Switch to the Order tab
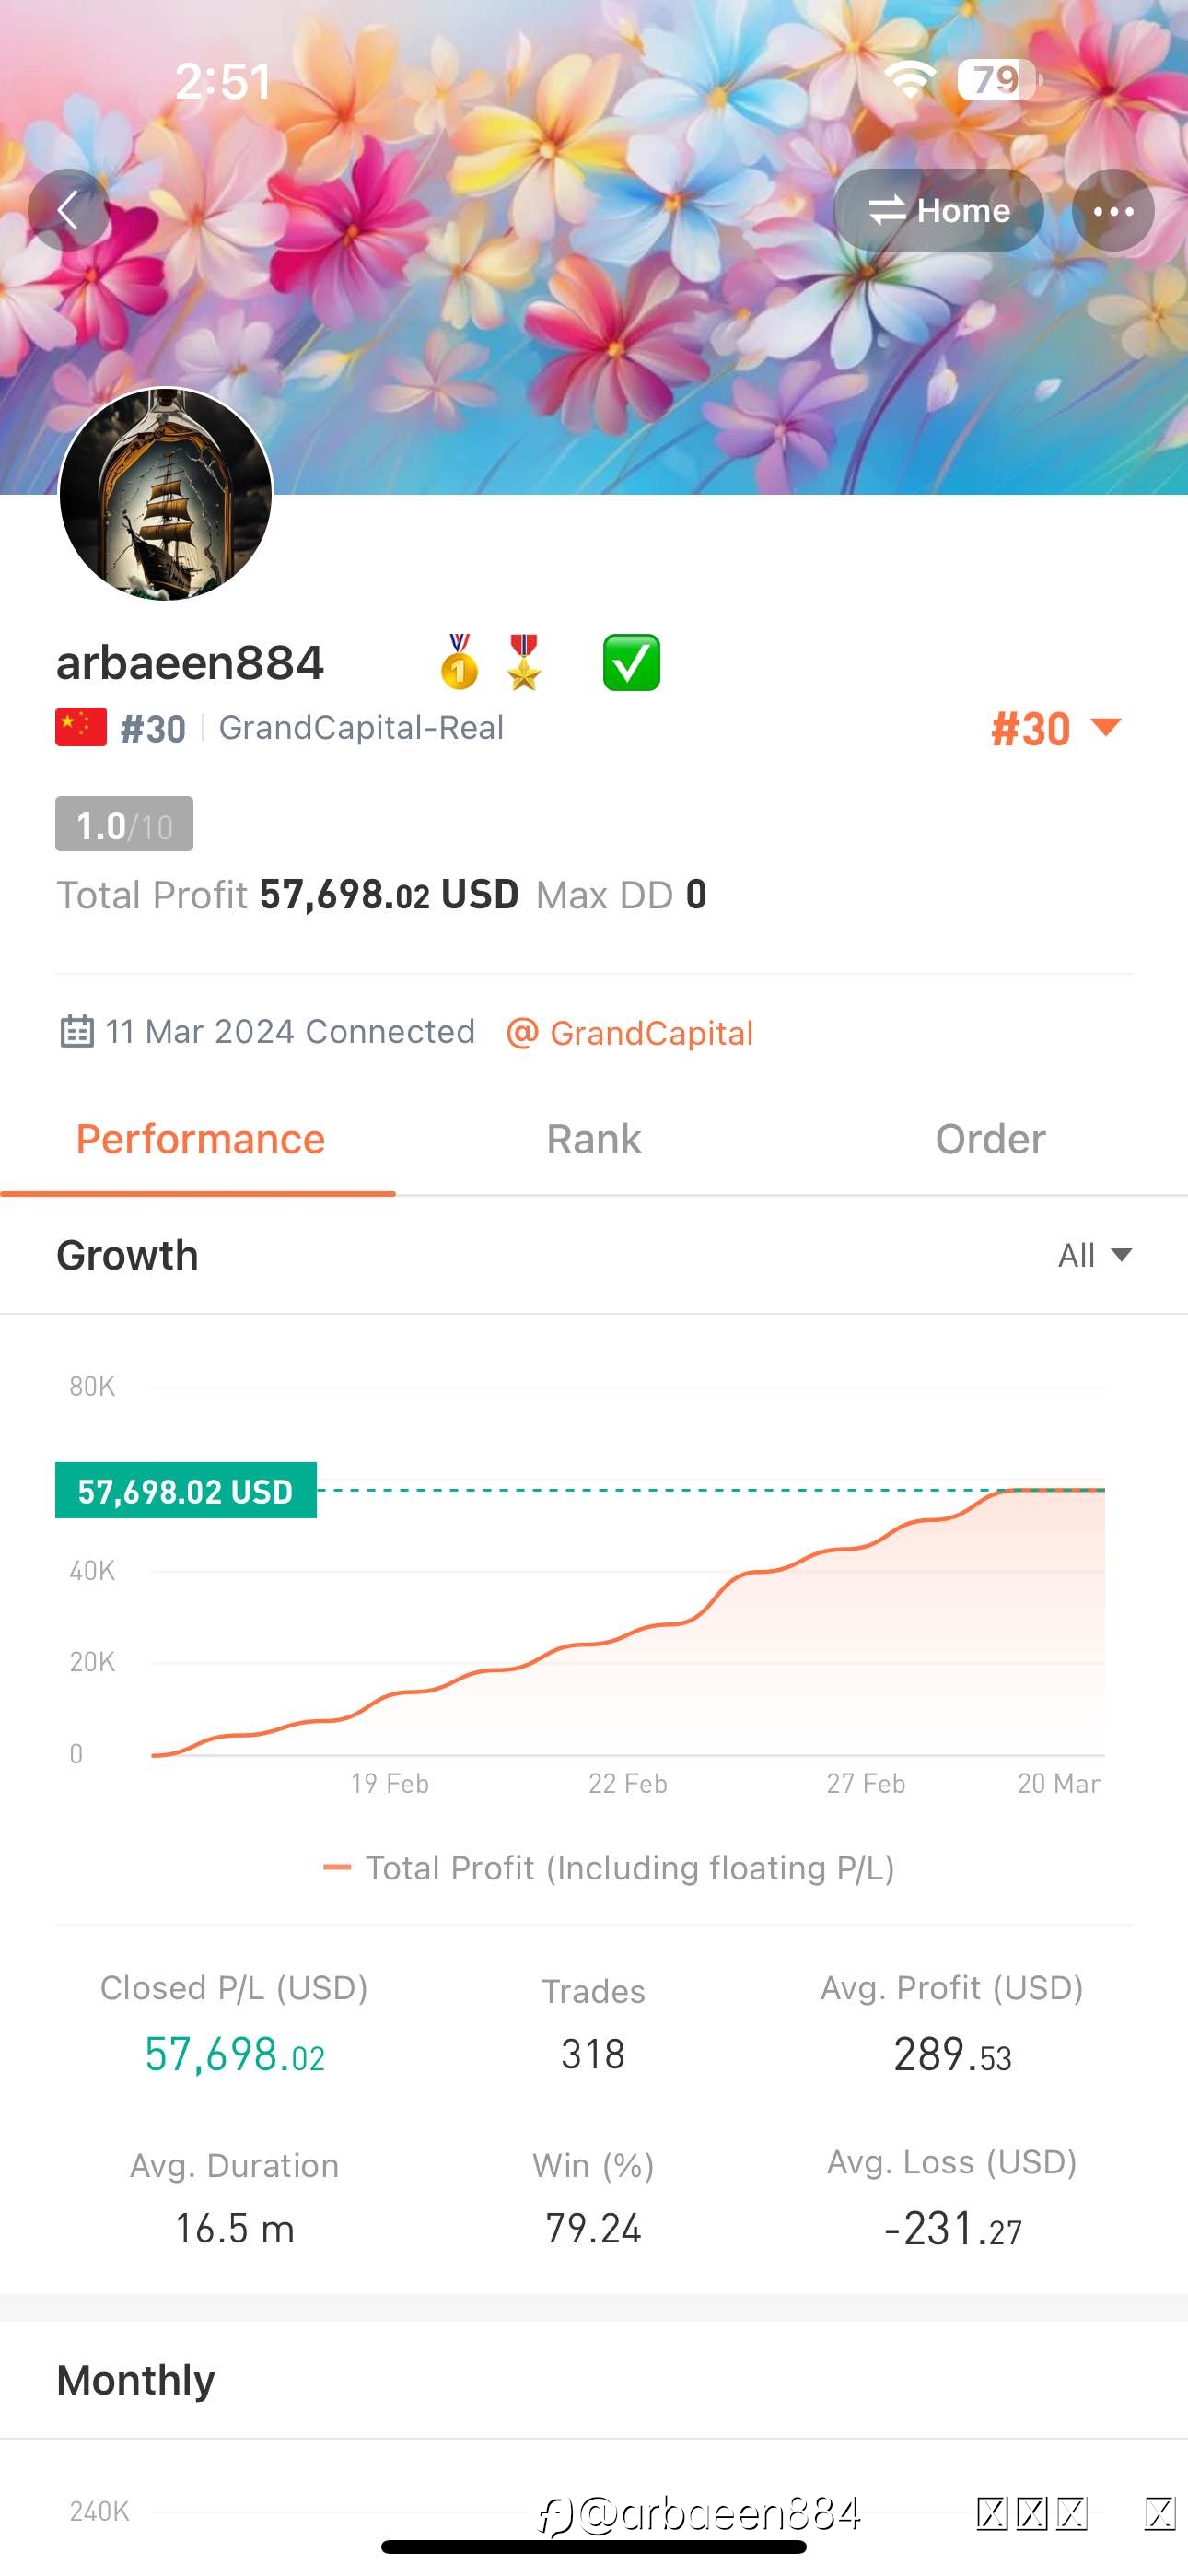Viewport: 1188px width, 2576px height. pyautogui.click(x=990, y=1139)
